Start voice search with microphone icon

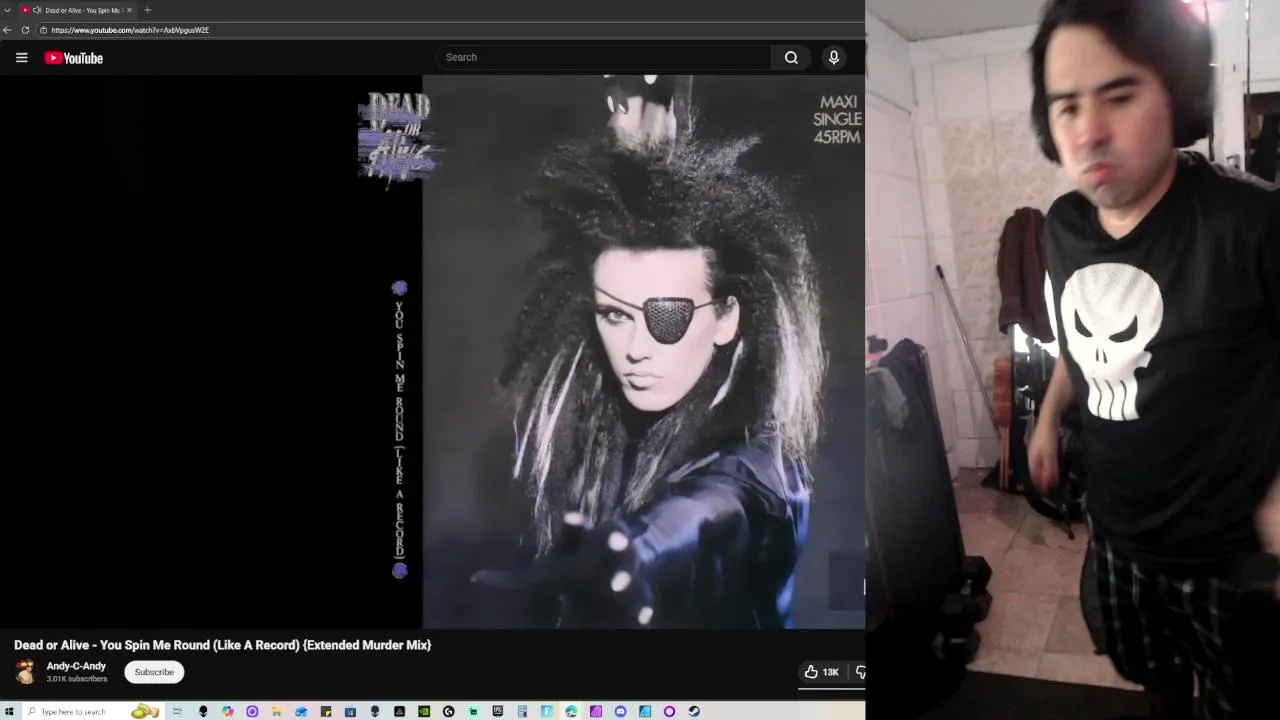point(833,57)
